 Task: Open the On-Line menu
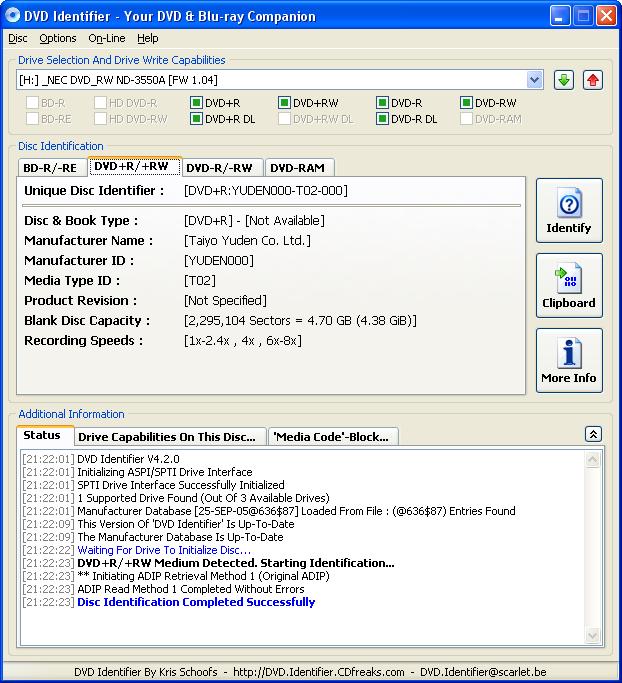(107, 38)
